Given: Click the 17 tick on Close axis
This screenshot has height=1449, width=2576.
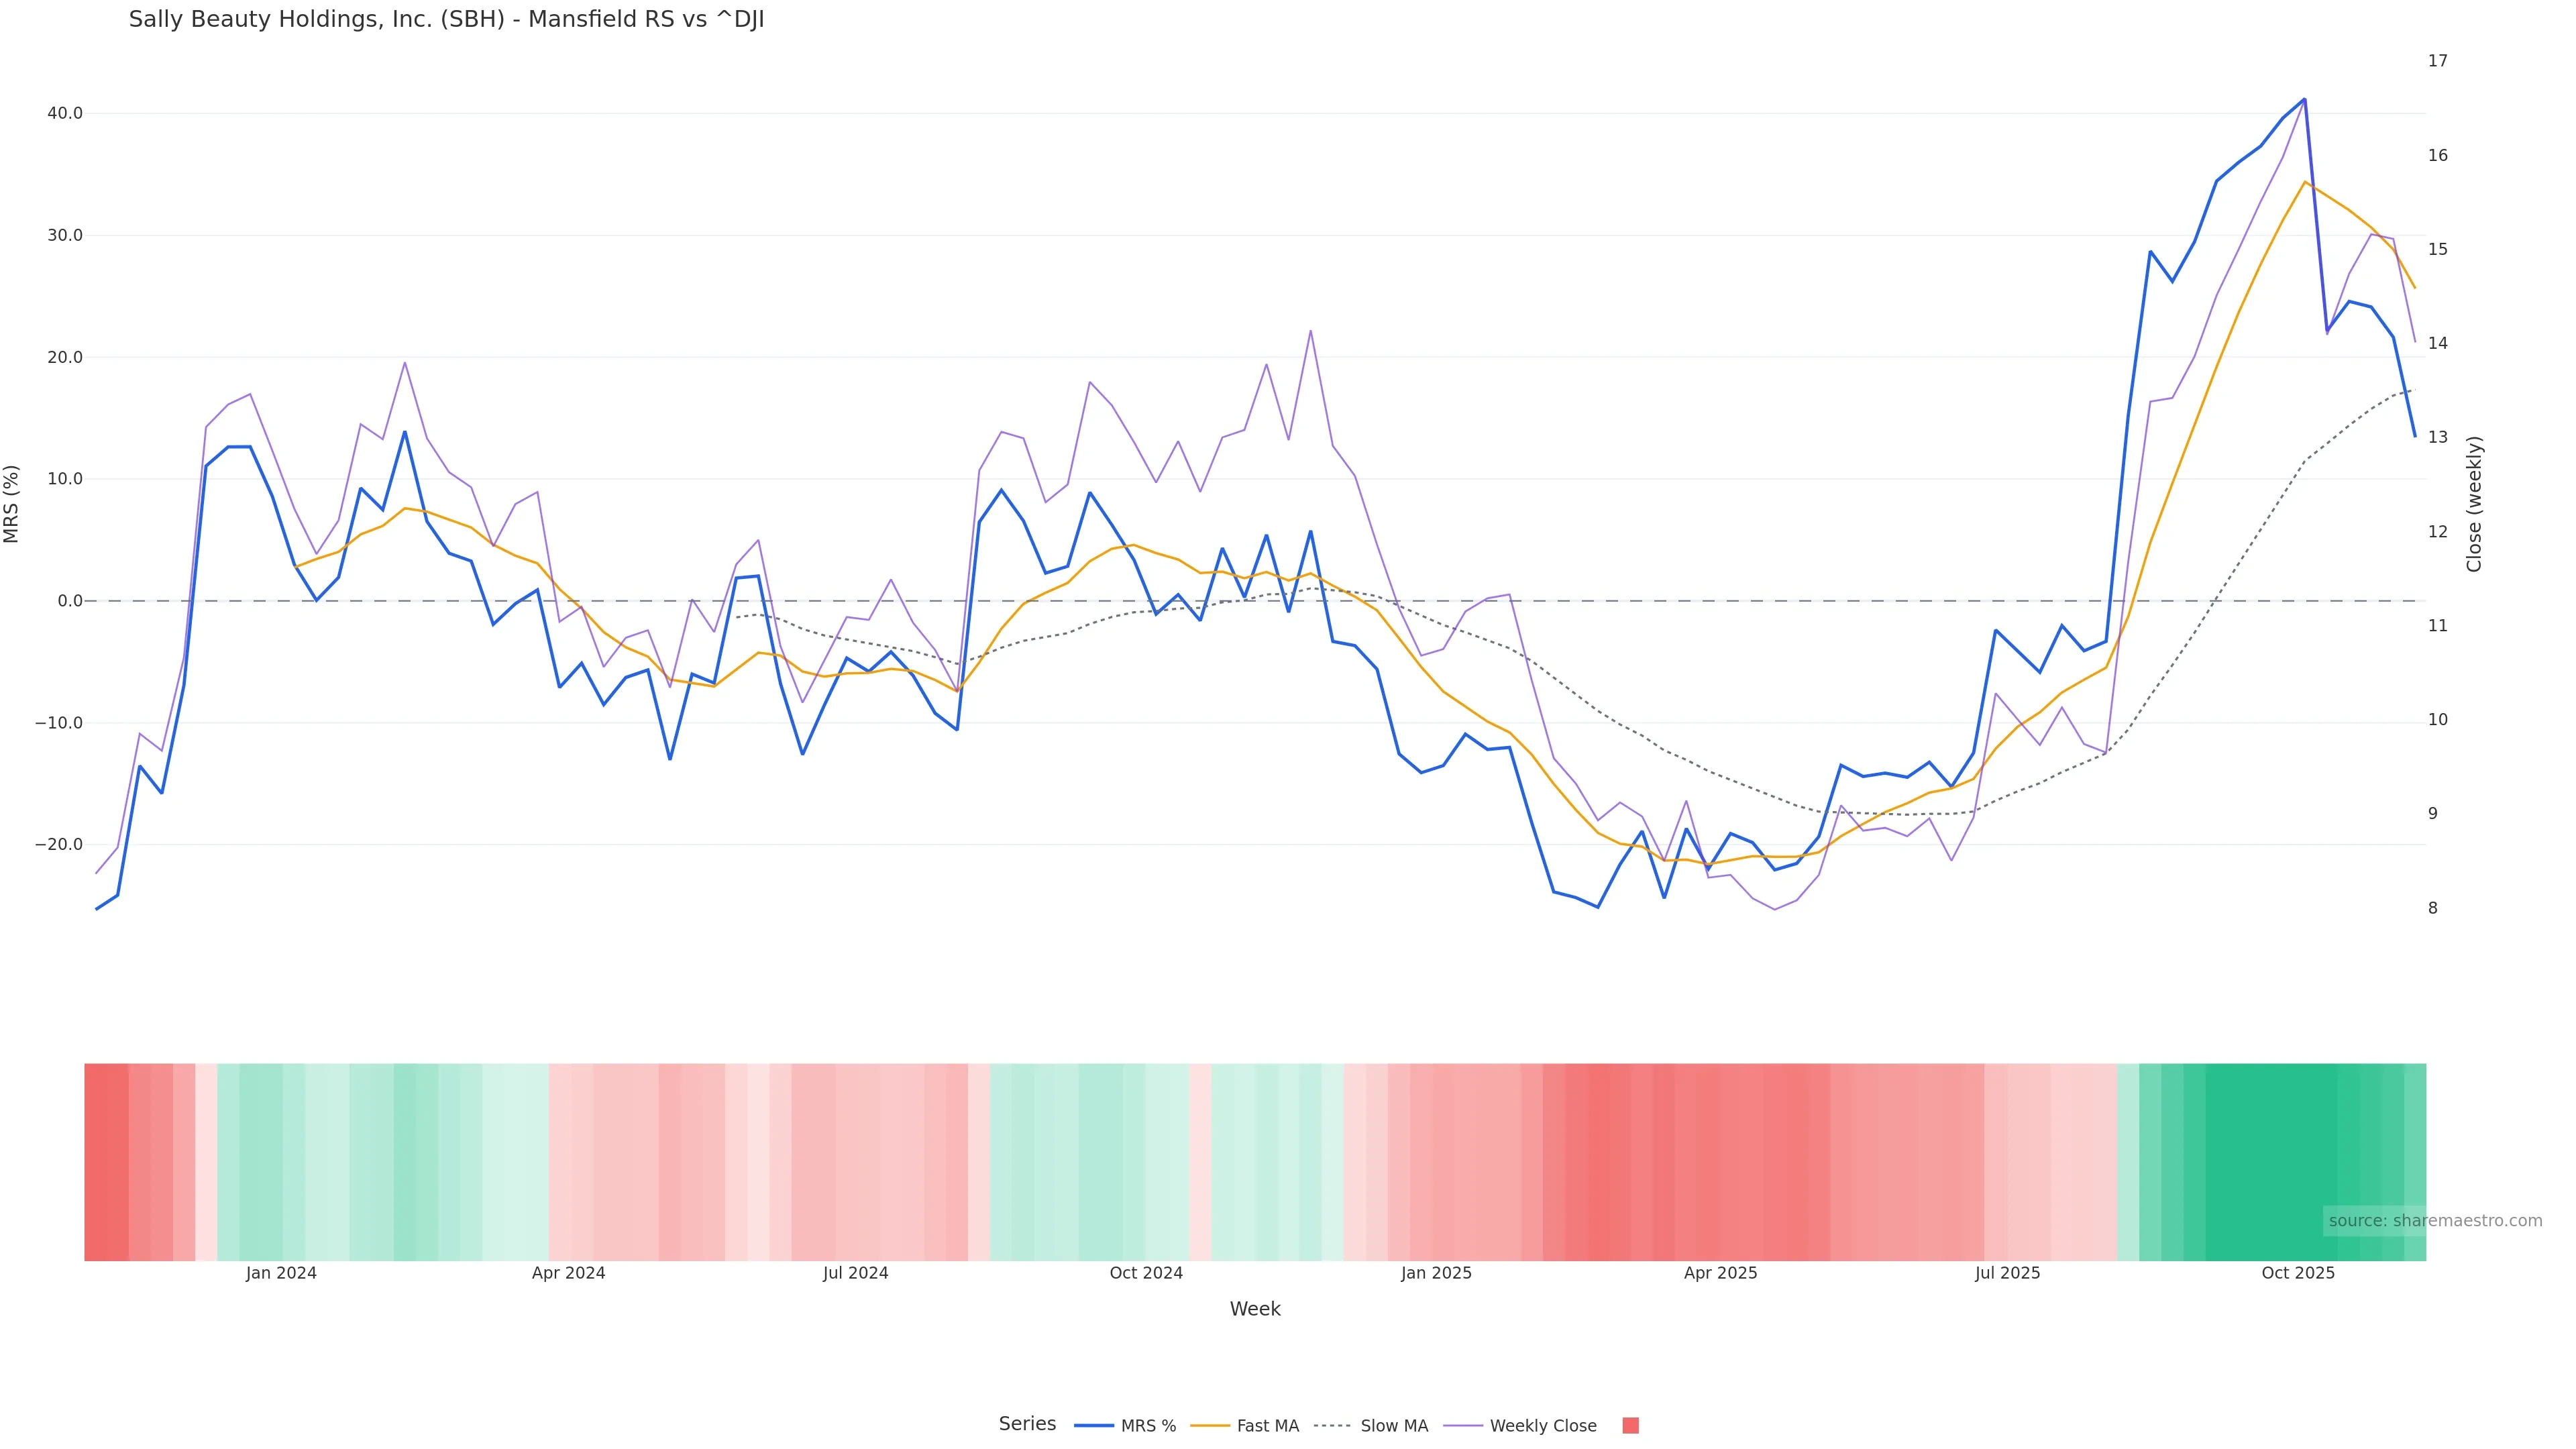Looking at the screenshot, I should tap(2438, 61).
